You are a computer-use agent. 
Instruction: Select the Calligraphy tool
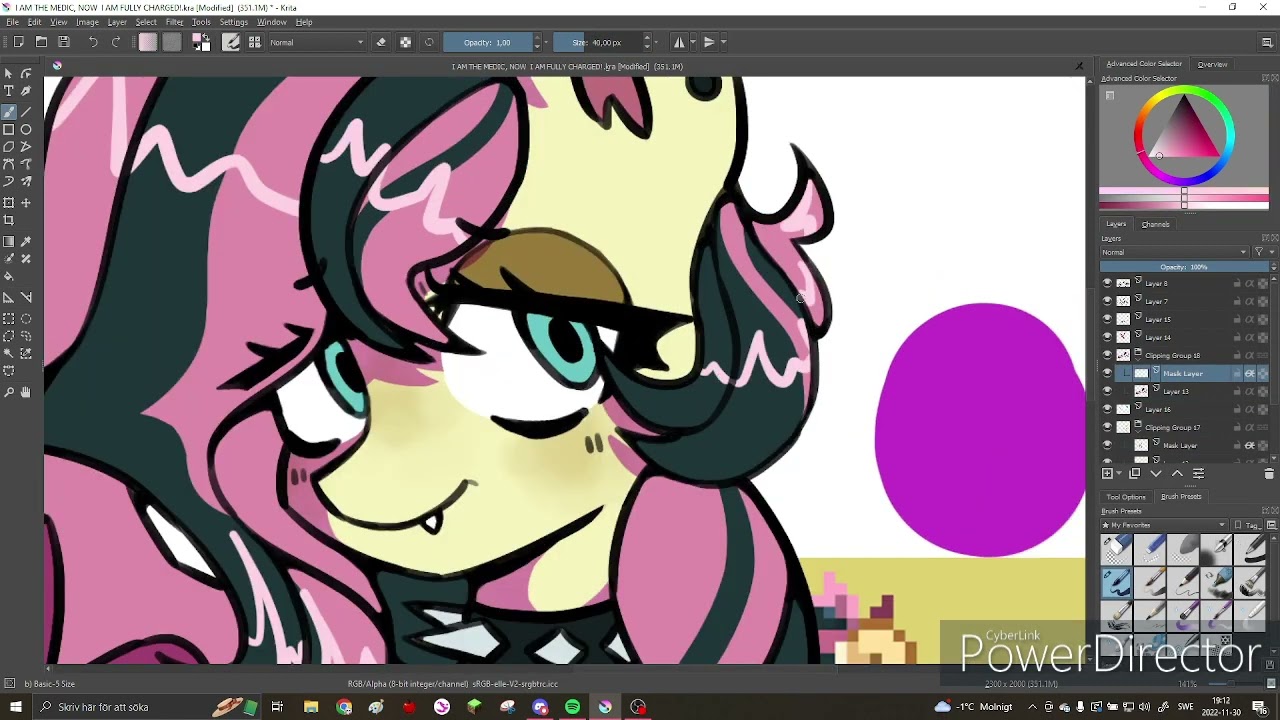click(26, 91)
